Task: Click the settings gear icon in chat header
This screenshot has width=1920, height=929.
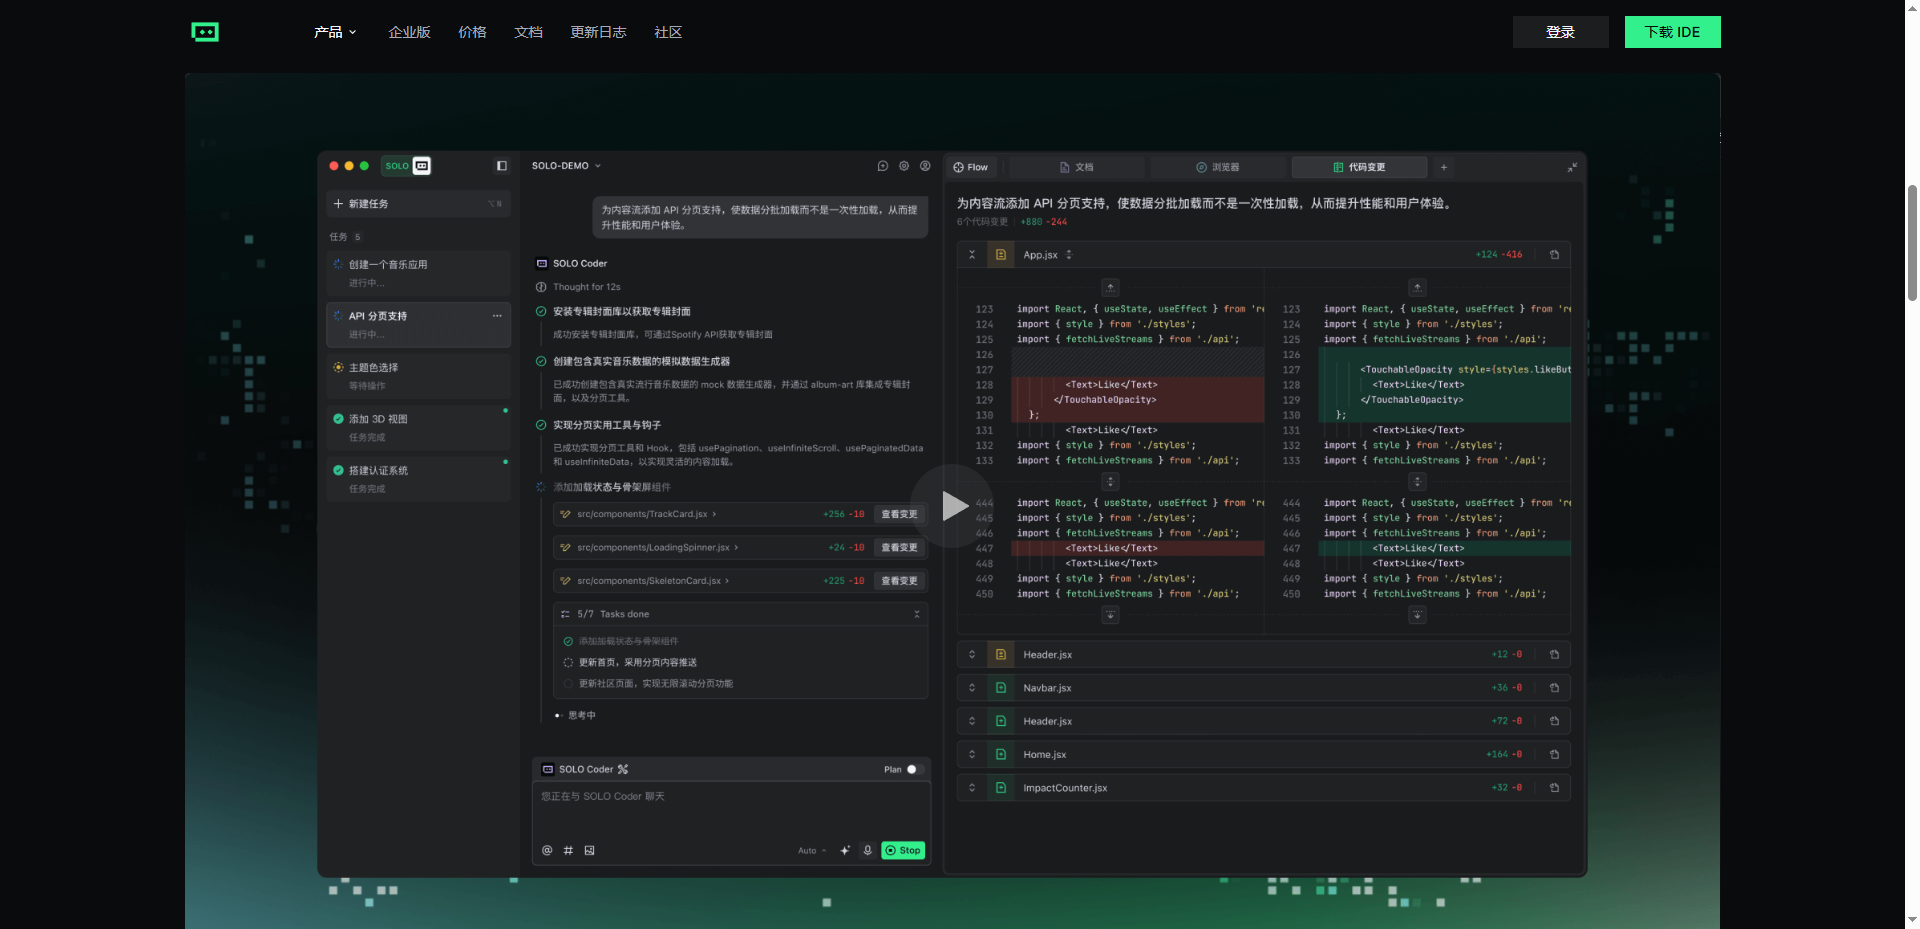Action: [904, 166]
